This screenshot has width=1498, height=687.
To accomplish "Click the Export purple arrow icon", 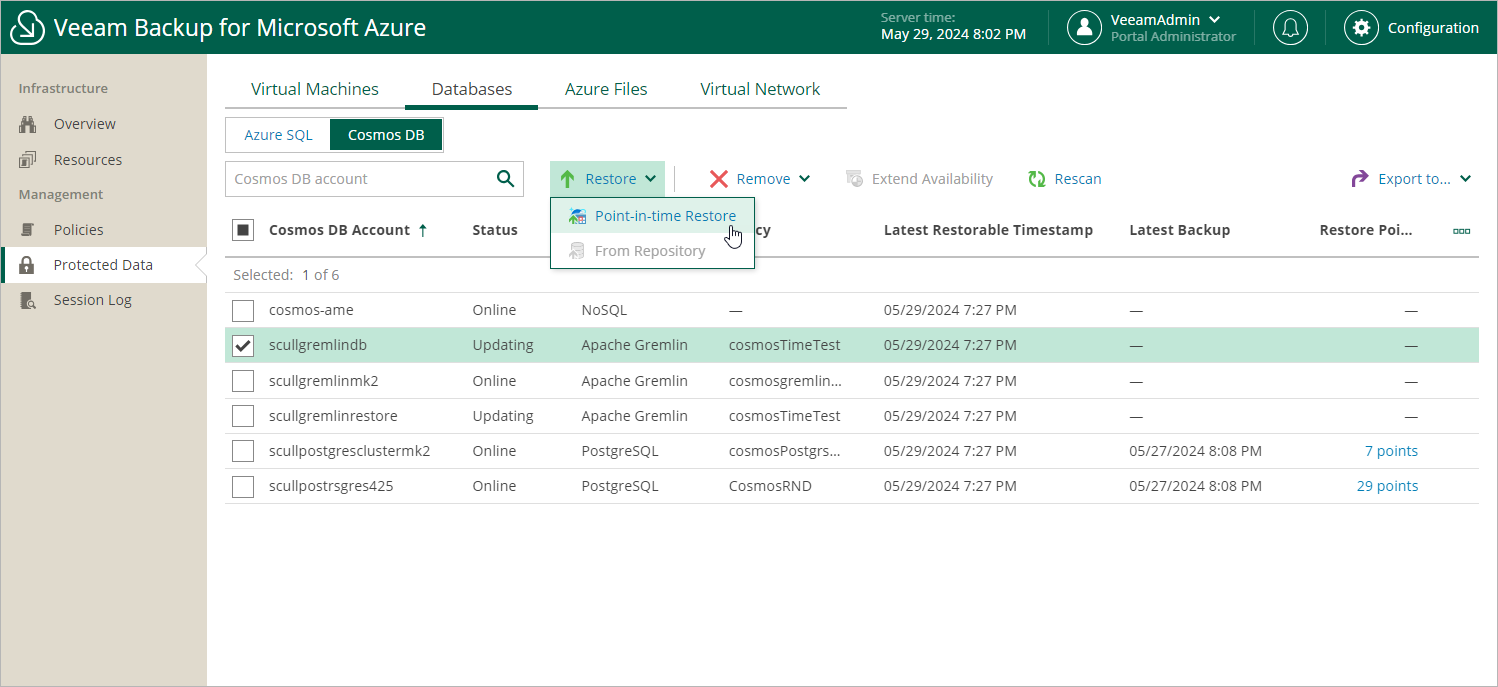I will tap(1360, 179).
